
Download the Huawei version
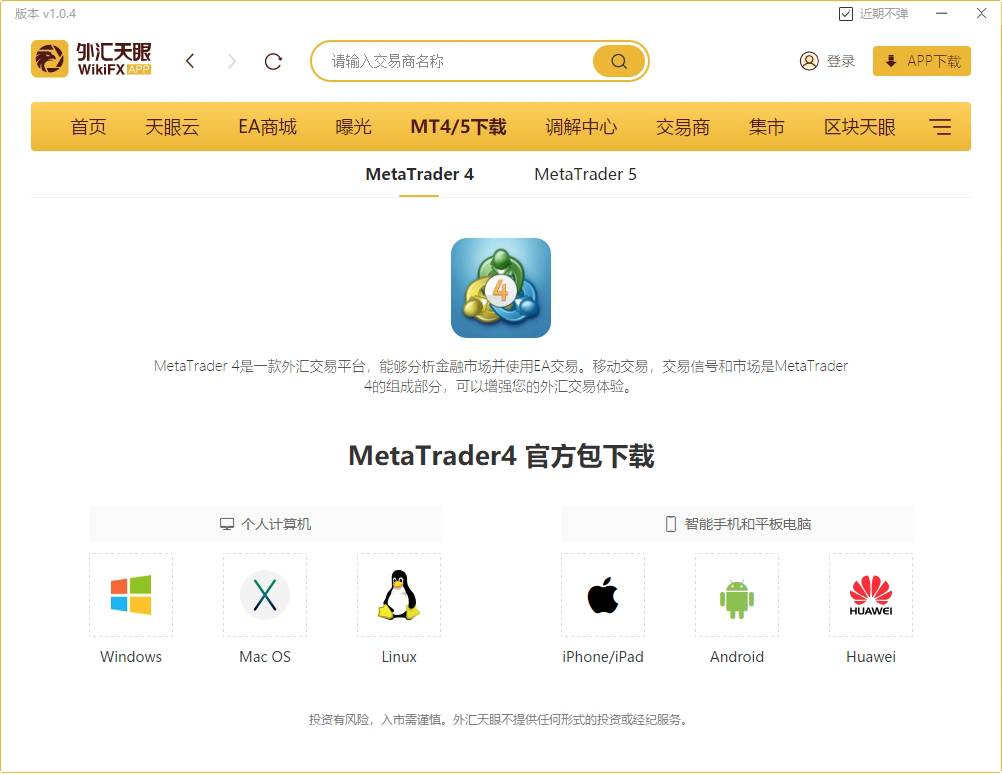click(x=871, y=595)
